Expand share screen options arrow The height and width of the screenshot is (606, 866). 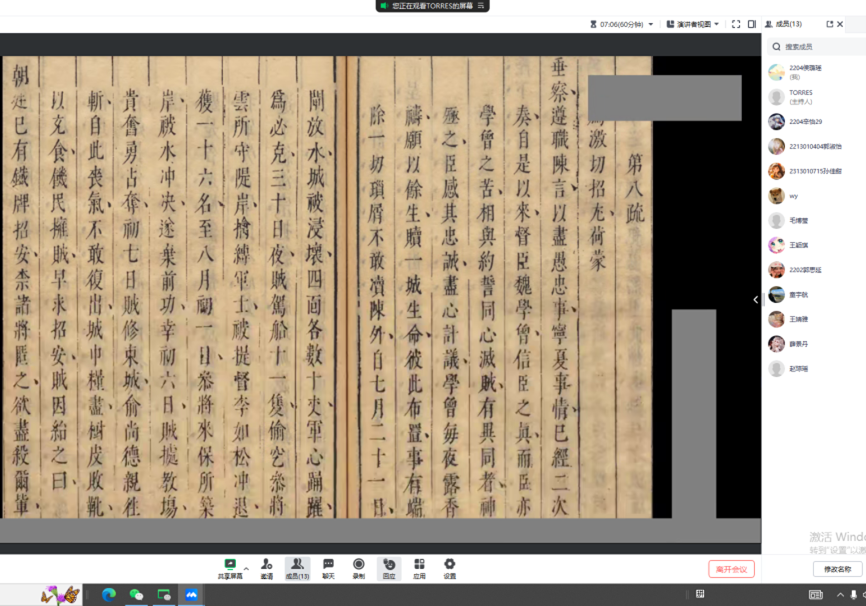pyautogui.click(x=247, y=568)
